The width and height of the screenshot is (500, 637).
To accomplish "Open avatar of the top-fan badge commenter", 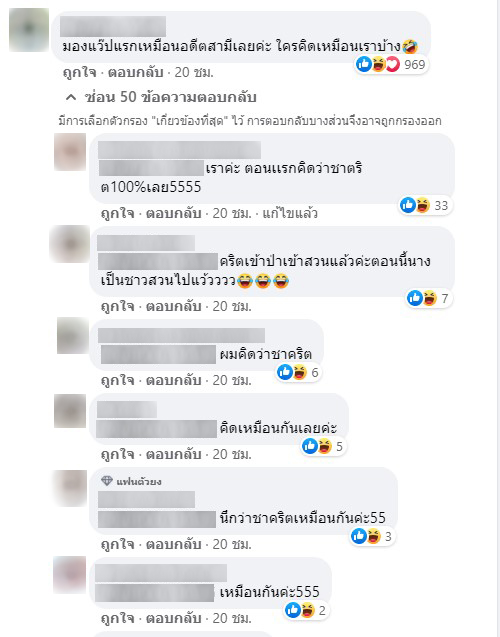I will (71, 488).
